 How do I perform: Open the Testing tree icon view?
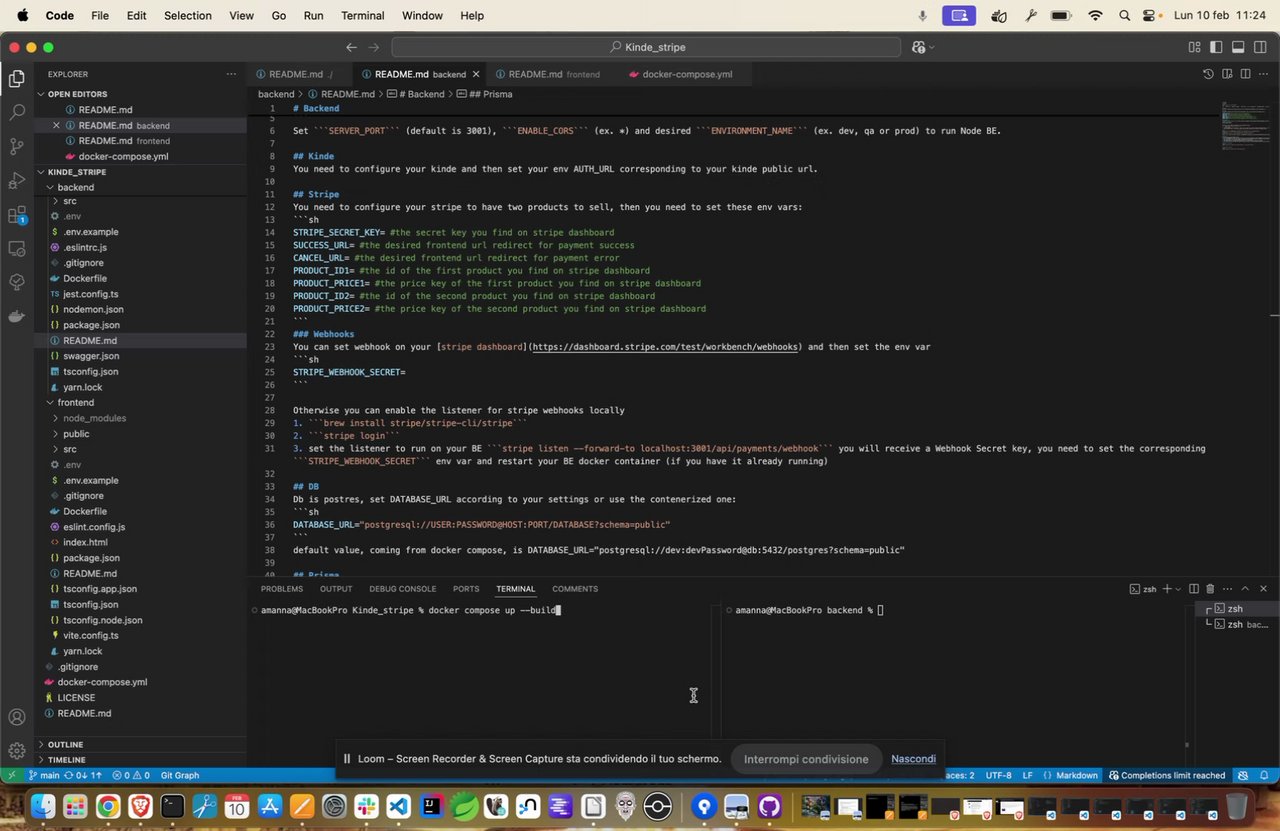pos(16,283)
